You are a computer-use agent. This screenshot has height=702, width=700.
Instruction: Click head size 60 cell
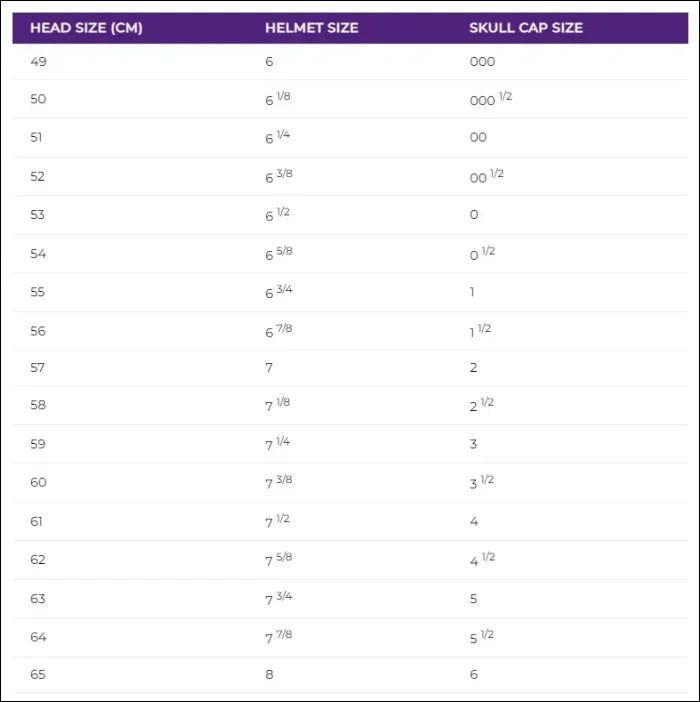[38, 483]
